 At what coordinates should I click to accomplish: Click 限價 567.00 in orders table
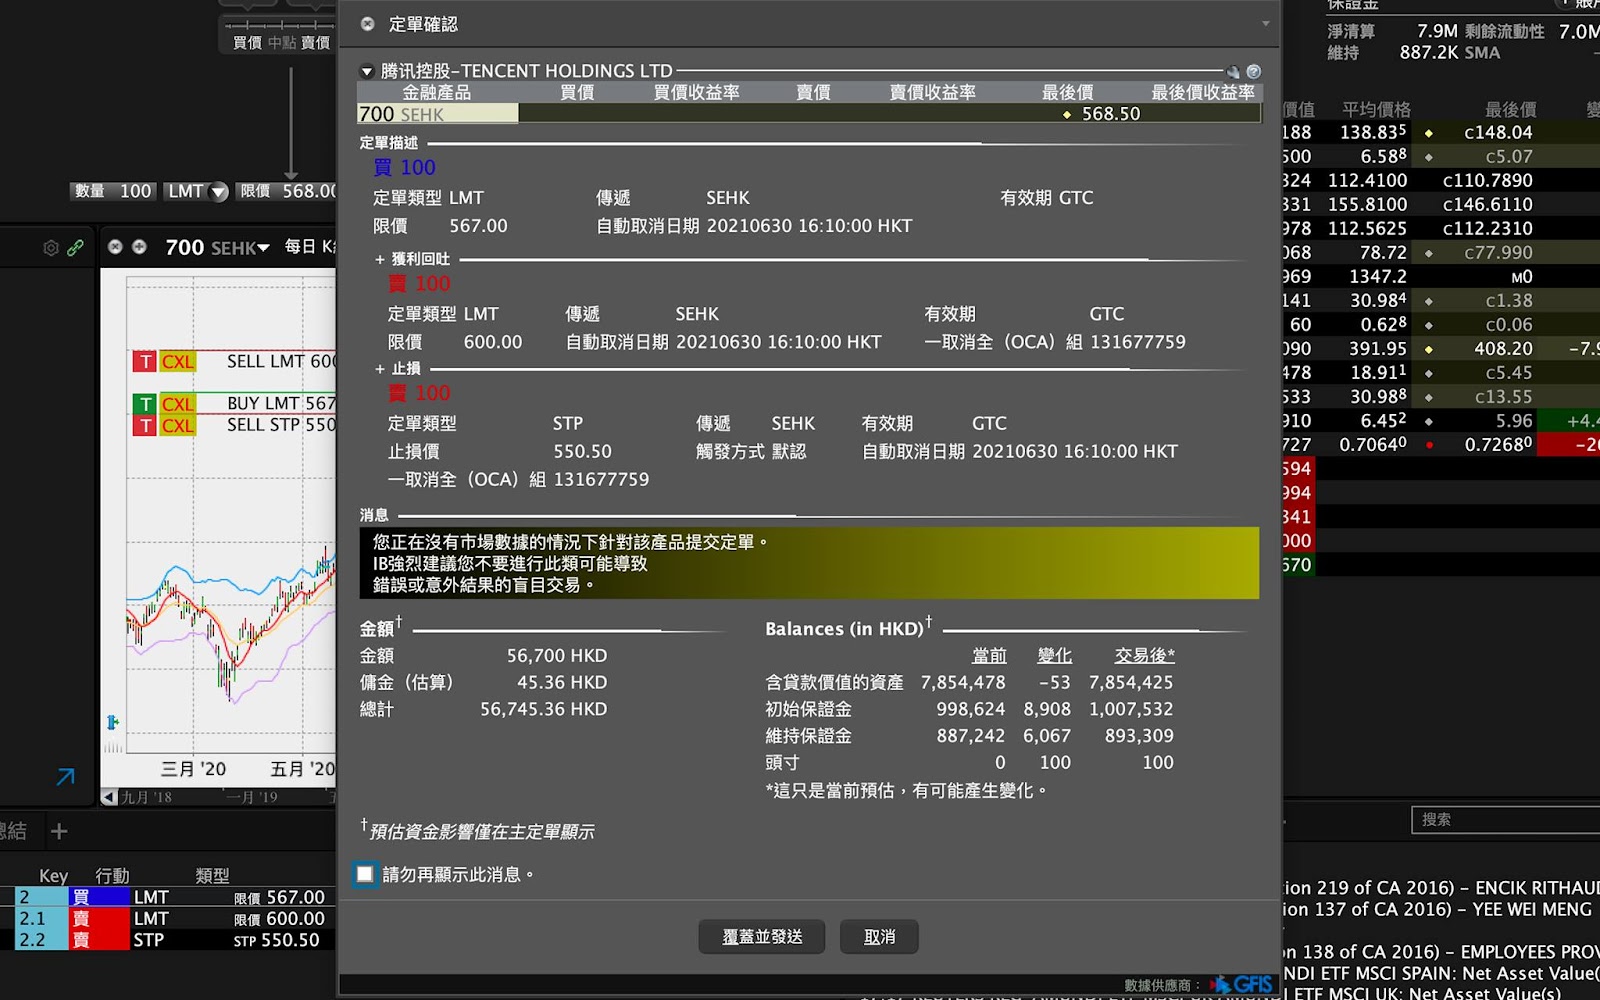[x=279, y=897]
